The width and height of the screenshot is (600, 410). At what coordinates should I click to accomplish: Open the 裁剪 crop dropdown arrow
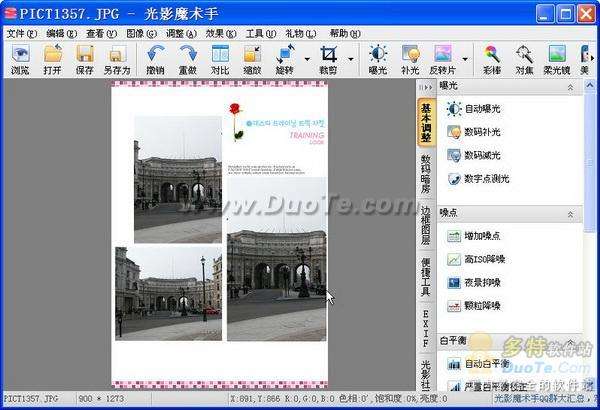[351, 59]
